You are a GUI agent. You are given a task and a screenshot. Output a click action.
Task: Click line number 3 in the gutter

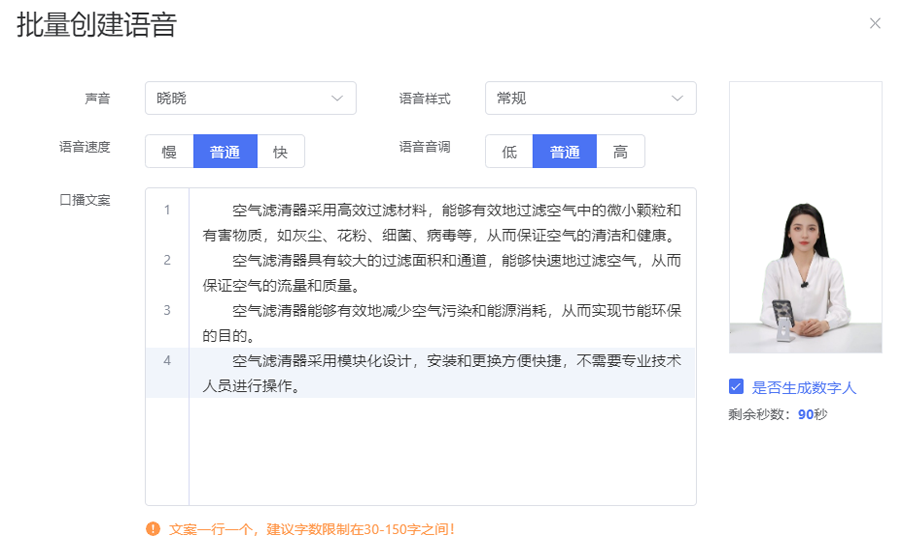[x=167, y=310]
